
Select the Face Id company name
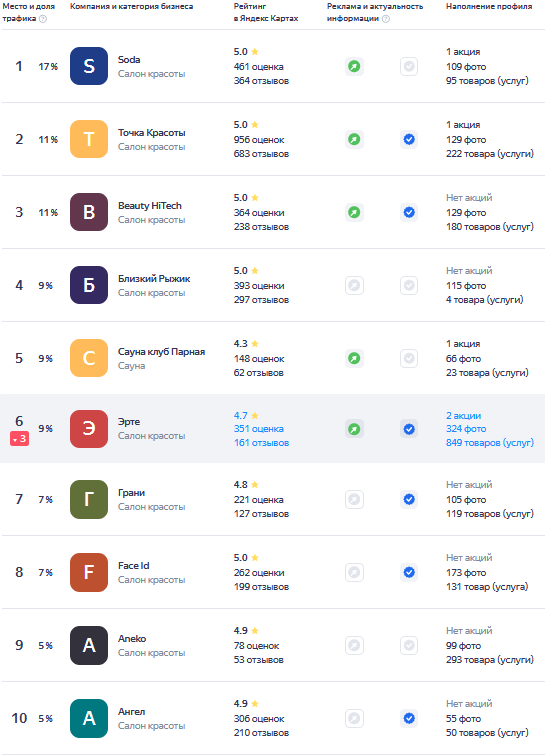coord(133,566)
